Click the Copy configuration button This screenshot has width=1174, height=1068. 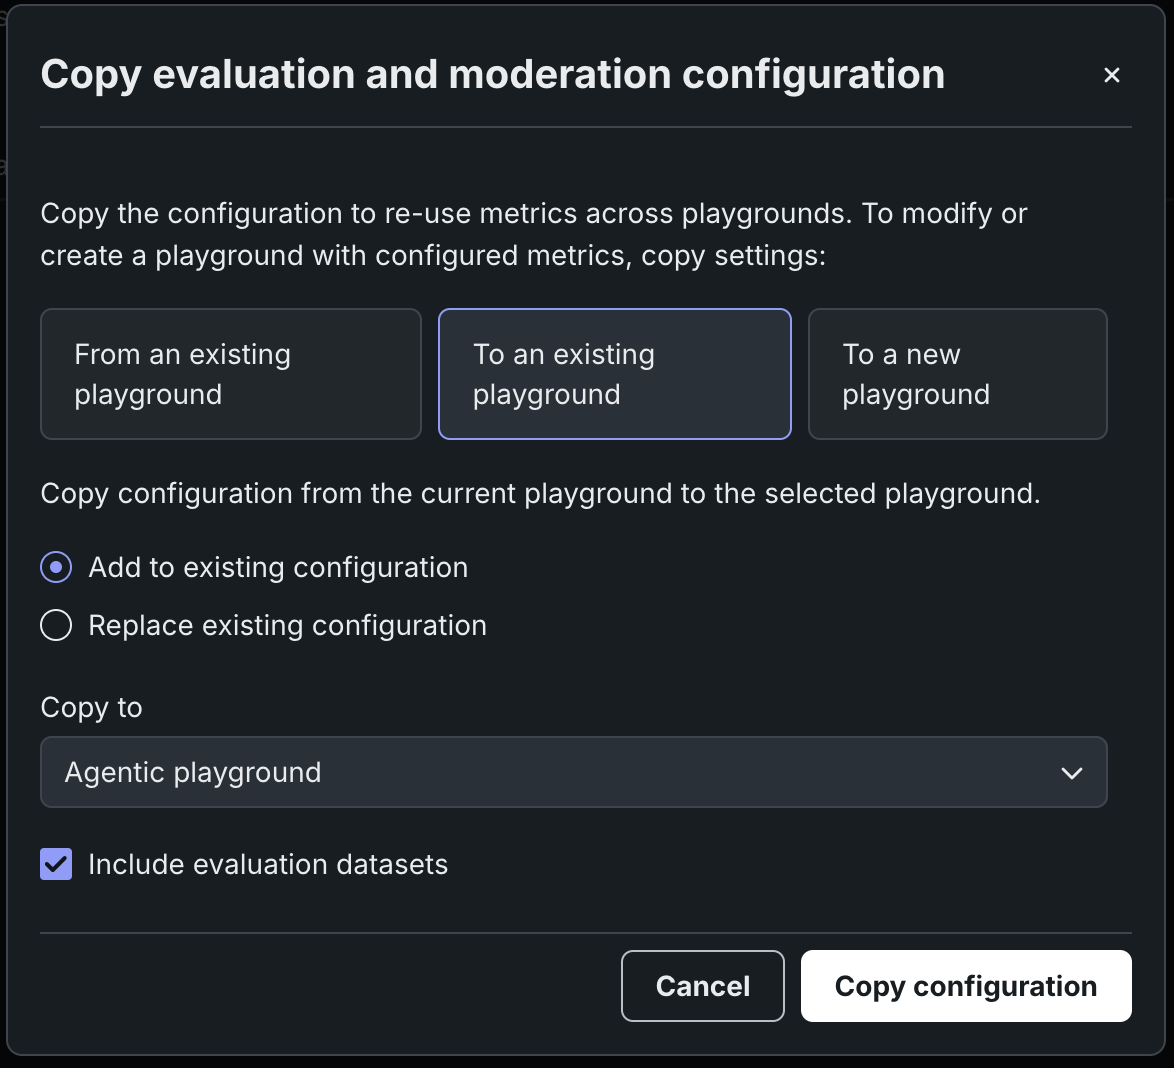pyautogui.click(x=965, y=986)
